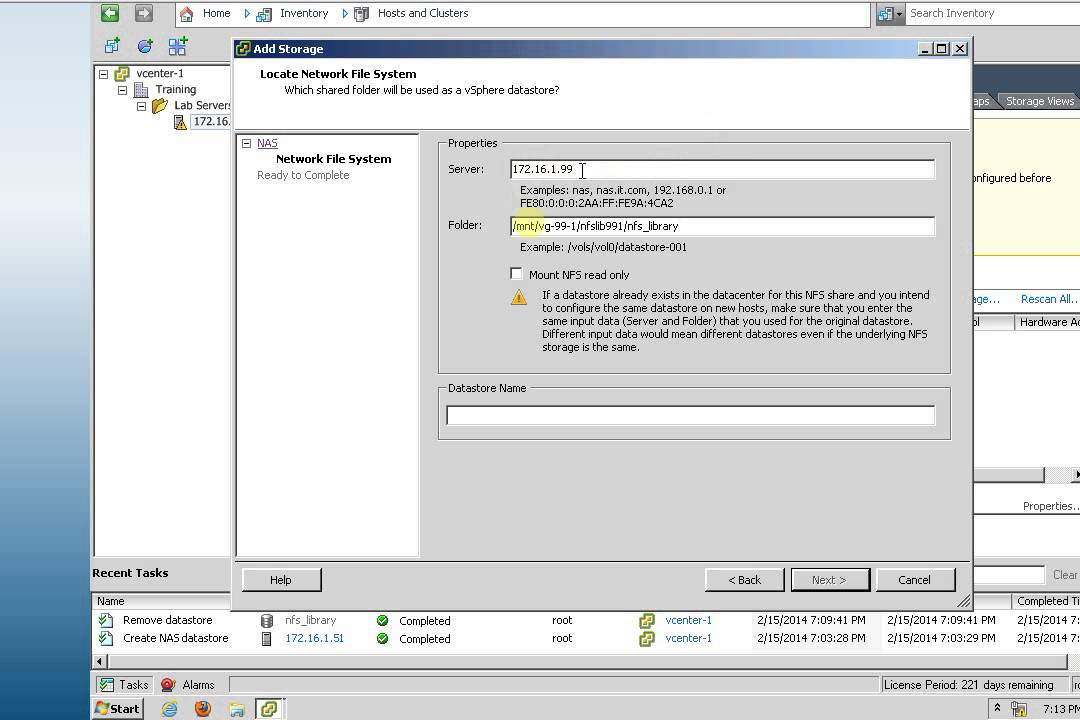
Task: Select the vSphere Client taskbar button
Action: tap(269, 708)
